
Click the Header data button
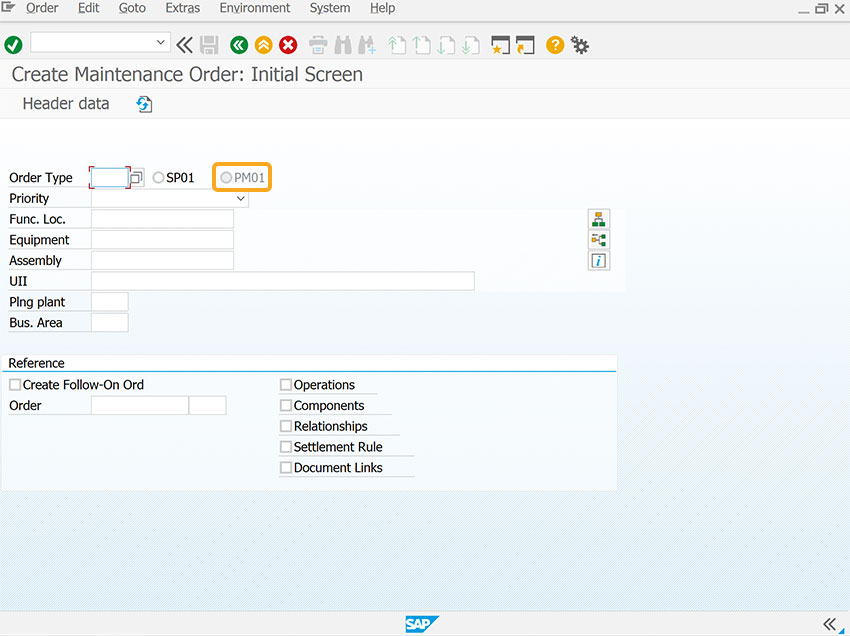66,104
